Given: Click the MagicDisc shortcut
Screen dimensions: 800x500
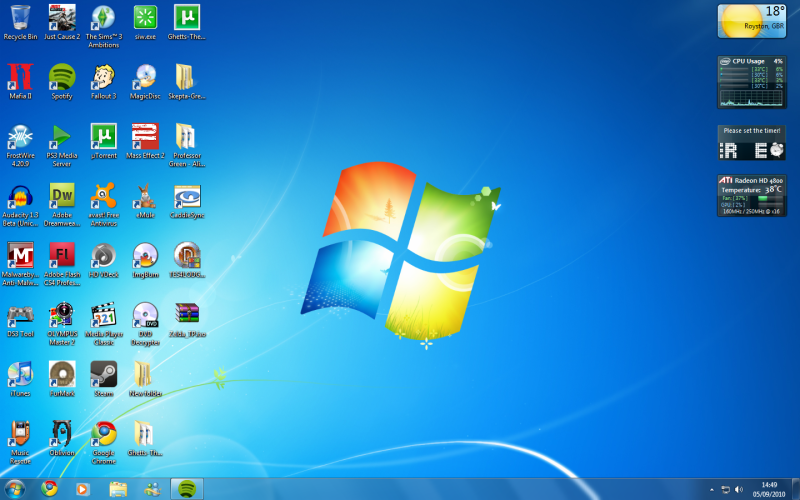Looking at the screenshot, I should 145,82.
